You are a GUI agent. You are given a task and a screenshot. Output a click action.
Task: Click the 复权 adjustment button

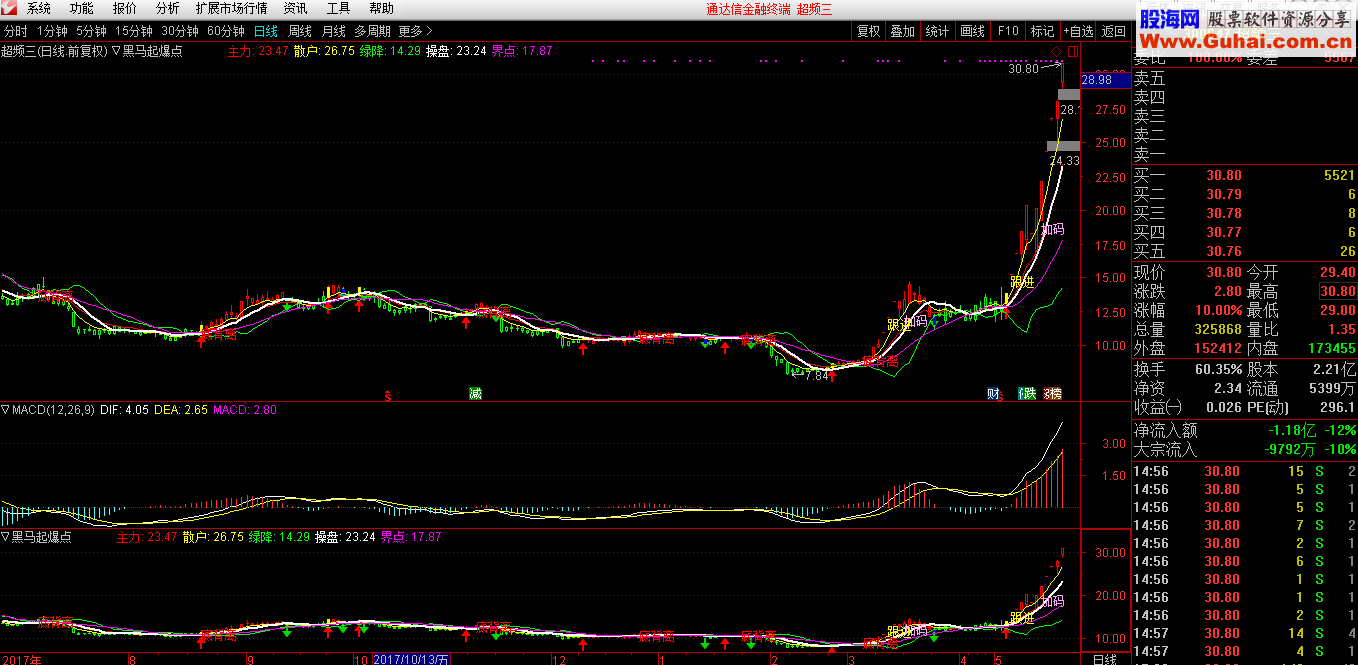tap(868, 31)
